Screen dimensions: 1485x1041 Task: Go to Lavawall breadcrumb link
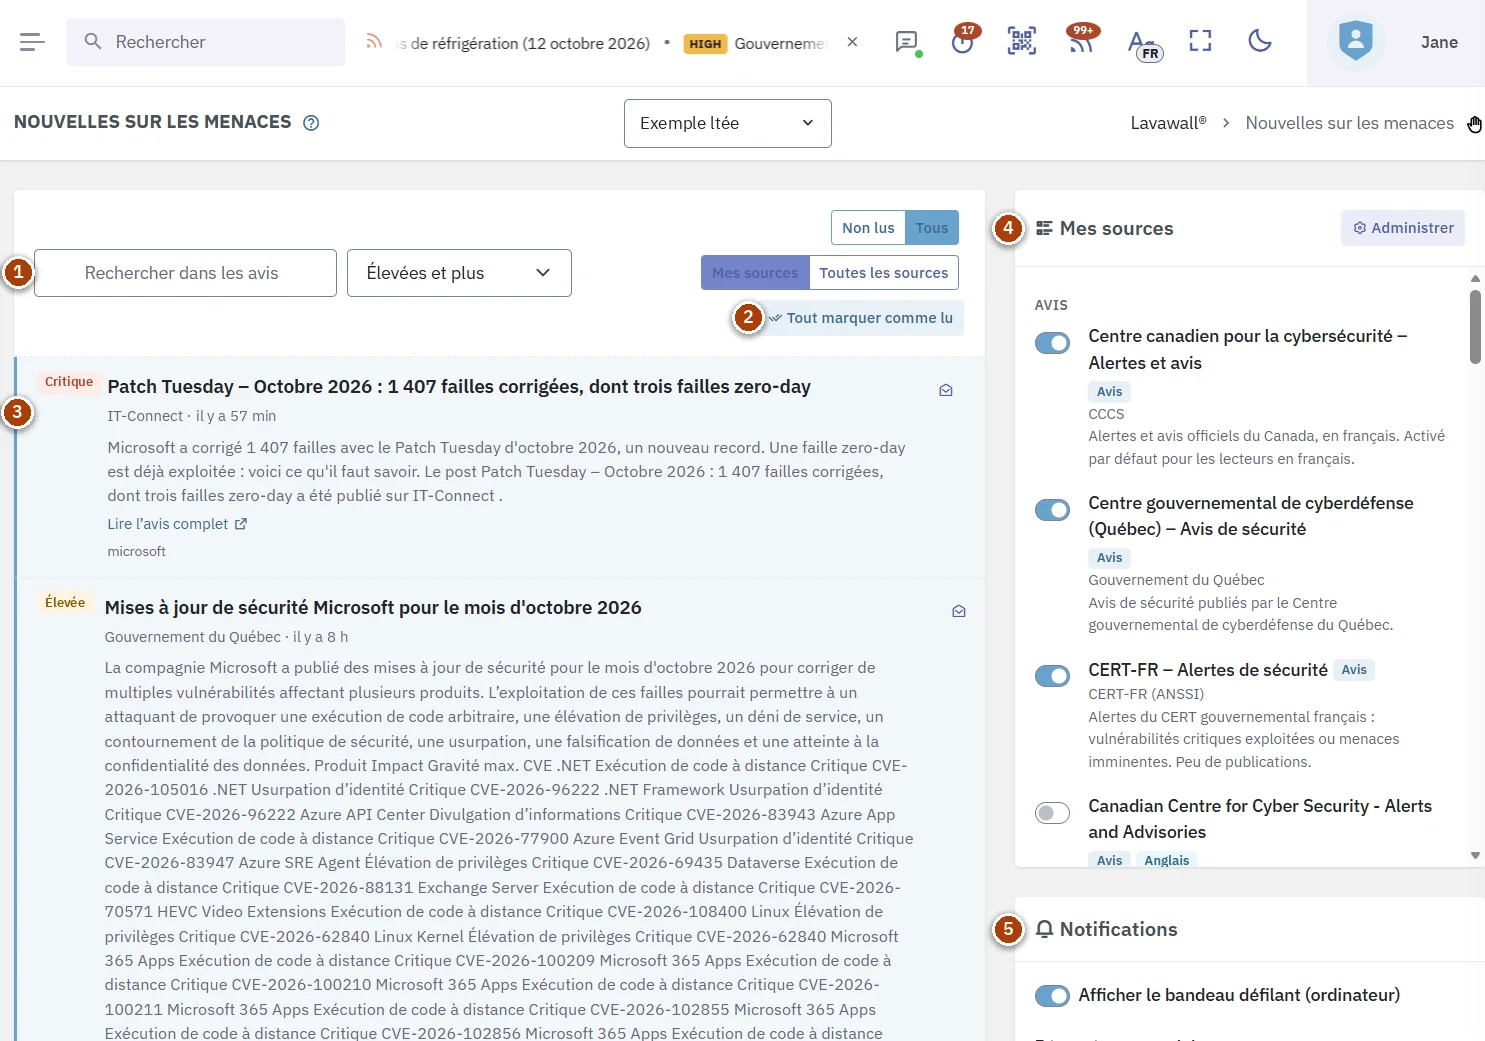(x=1168, y=123)
